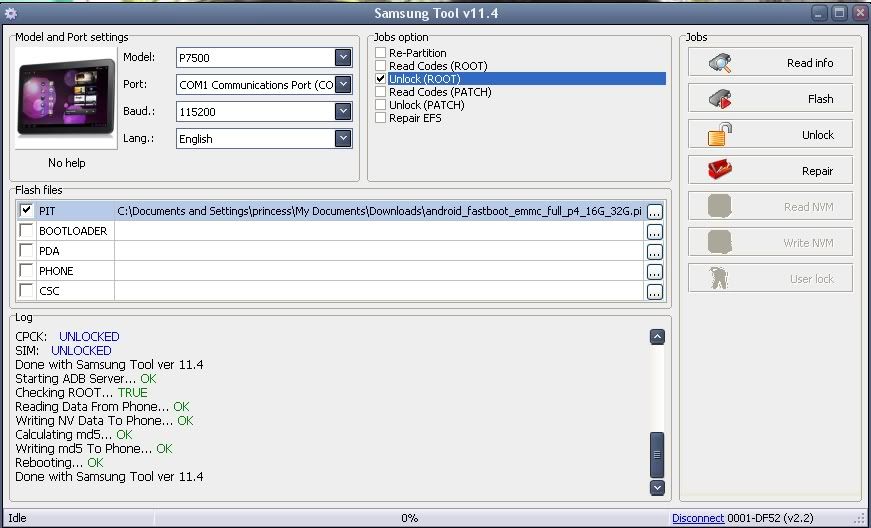Click the Read info magnifier icon
The image size is (871, 528).
click(720, 63)
